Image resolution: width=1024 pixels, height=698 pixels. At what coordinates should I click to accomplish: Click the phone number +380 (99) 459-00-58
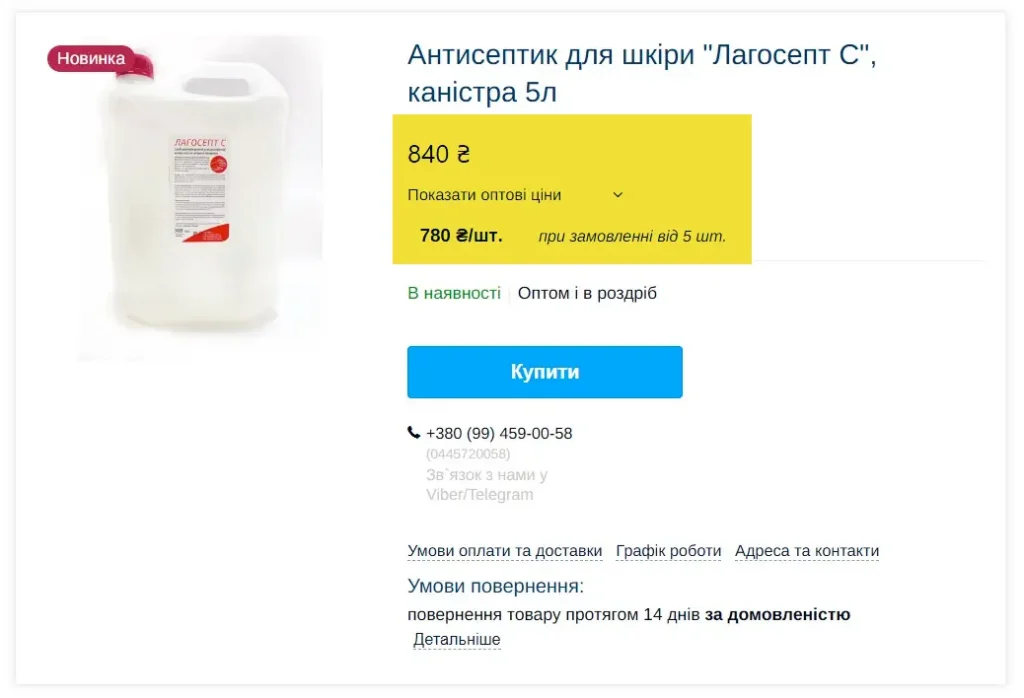(499, 434)
